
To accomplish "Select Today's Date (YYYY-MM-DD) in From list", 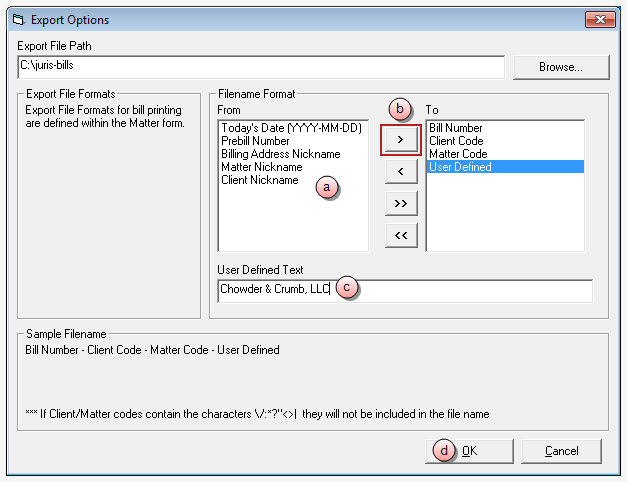I will tap(291, 128).
